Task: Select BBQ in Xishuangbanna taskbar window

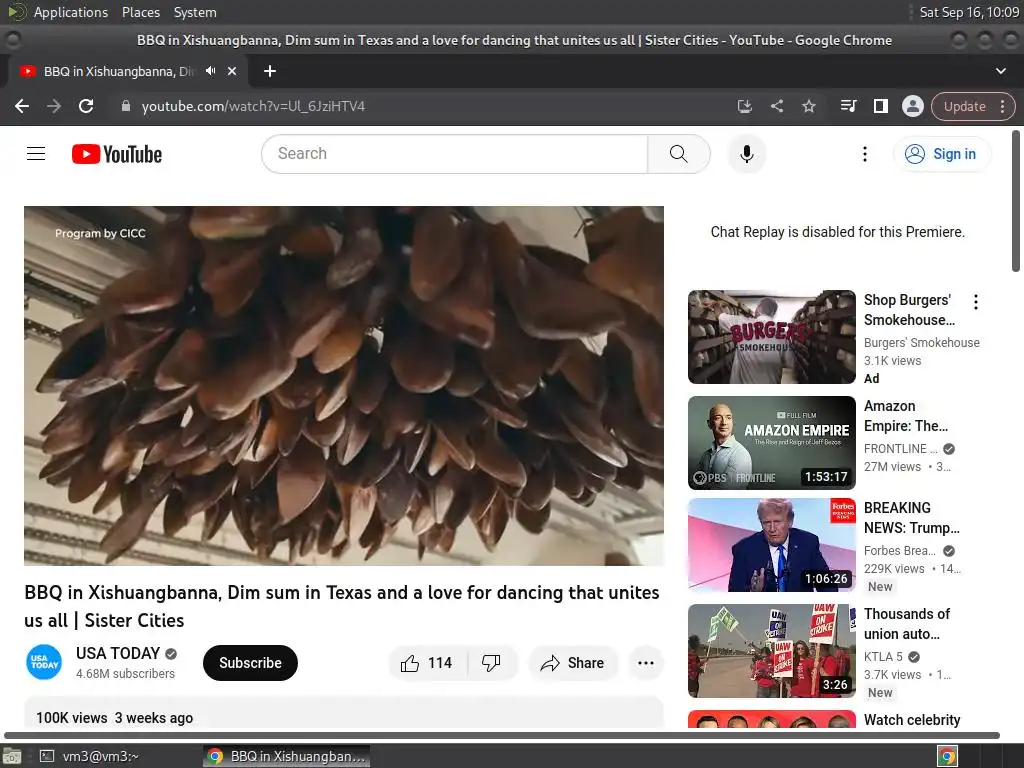Action: tap(287, 756)
